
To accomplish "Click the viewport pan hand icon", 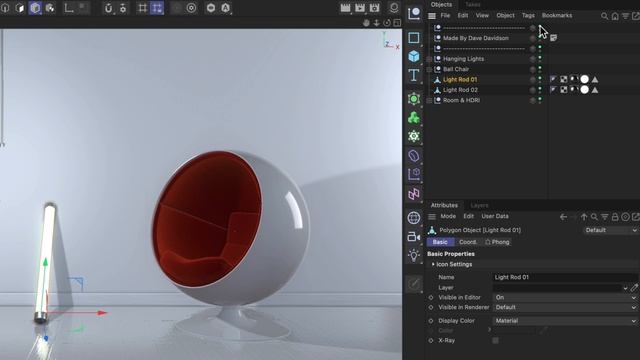I will tap(366, 23).
